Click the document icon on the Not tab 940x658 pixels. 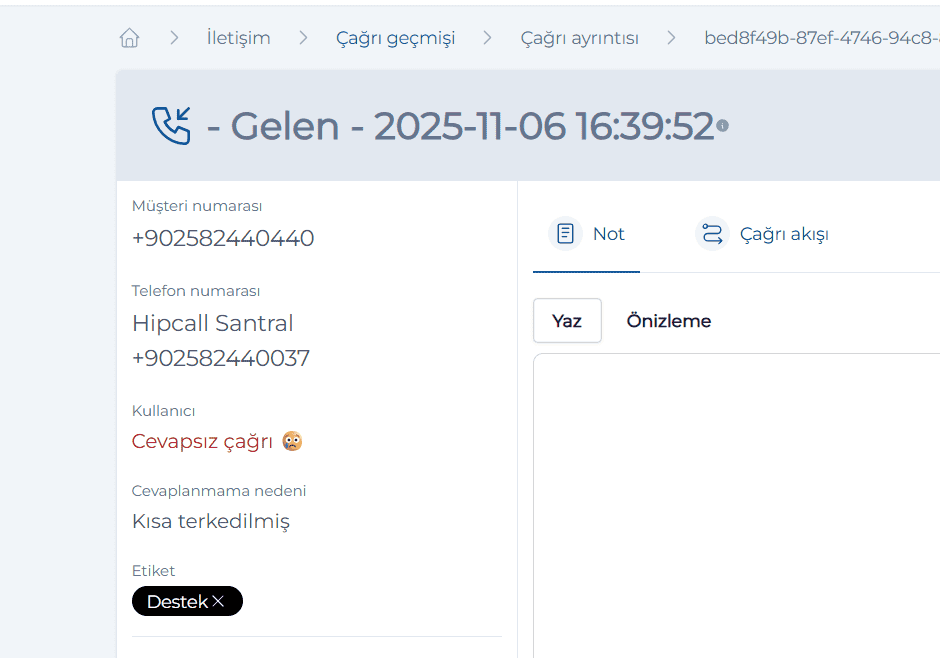pos(566,234)
